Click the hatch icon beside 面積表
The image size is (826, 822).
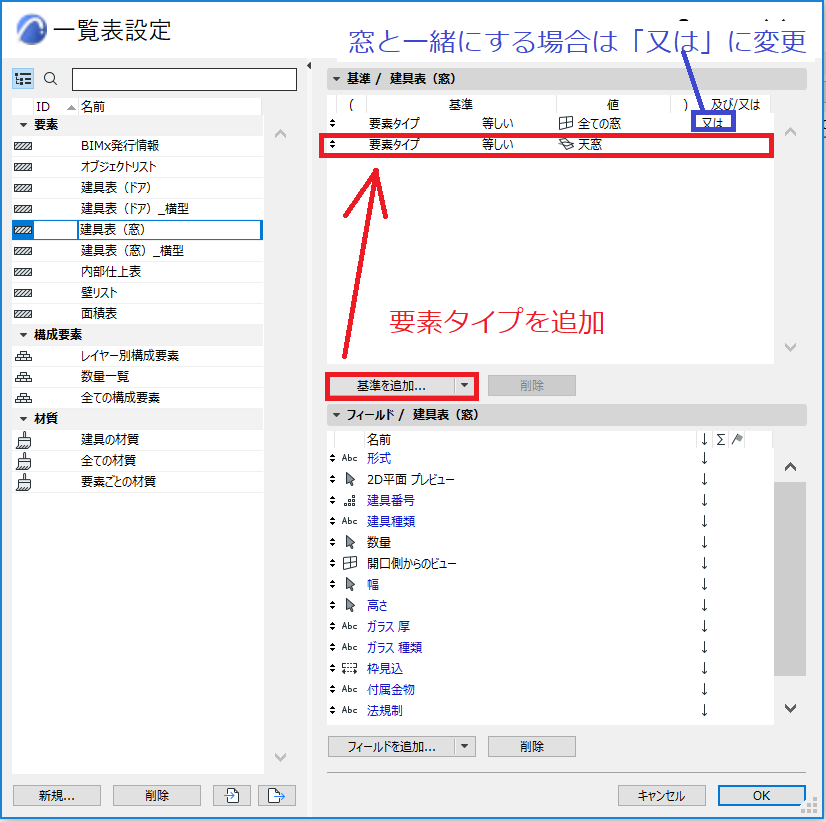23,314
